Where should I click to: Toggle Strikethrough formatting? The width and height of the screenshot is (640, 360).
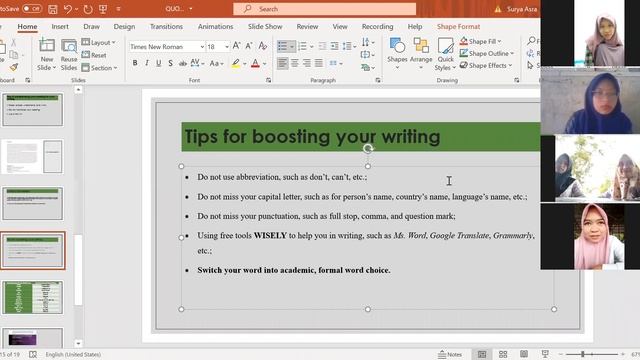point(182,63)
